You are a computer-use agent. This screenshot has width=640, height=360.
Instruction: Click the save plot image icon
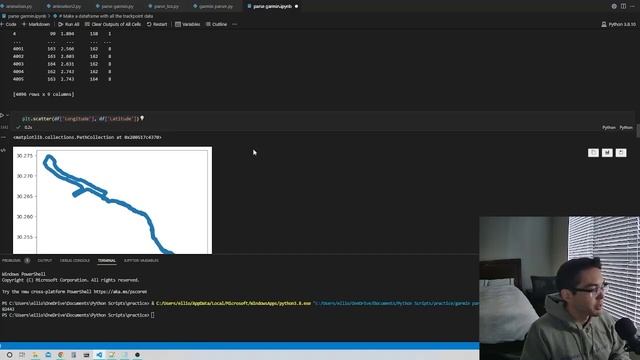point(607,153)
